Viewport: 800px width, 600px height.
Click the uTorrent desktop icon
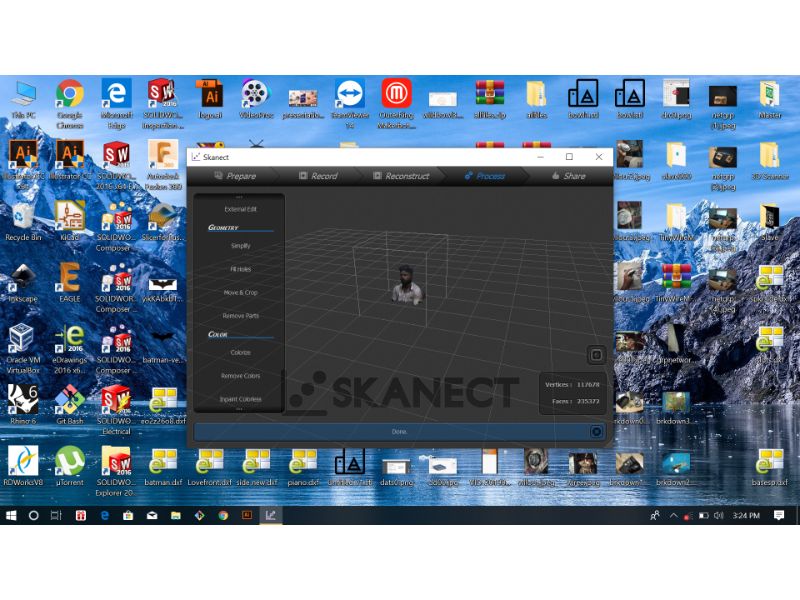point(70,466)
